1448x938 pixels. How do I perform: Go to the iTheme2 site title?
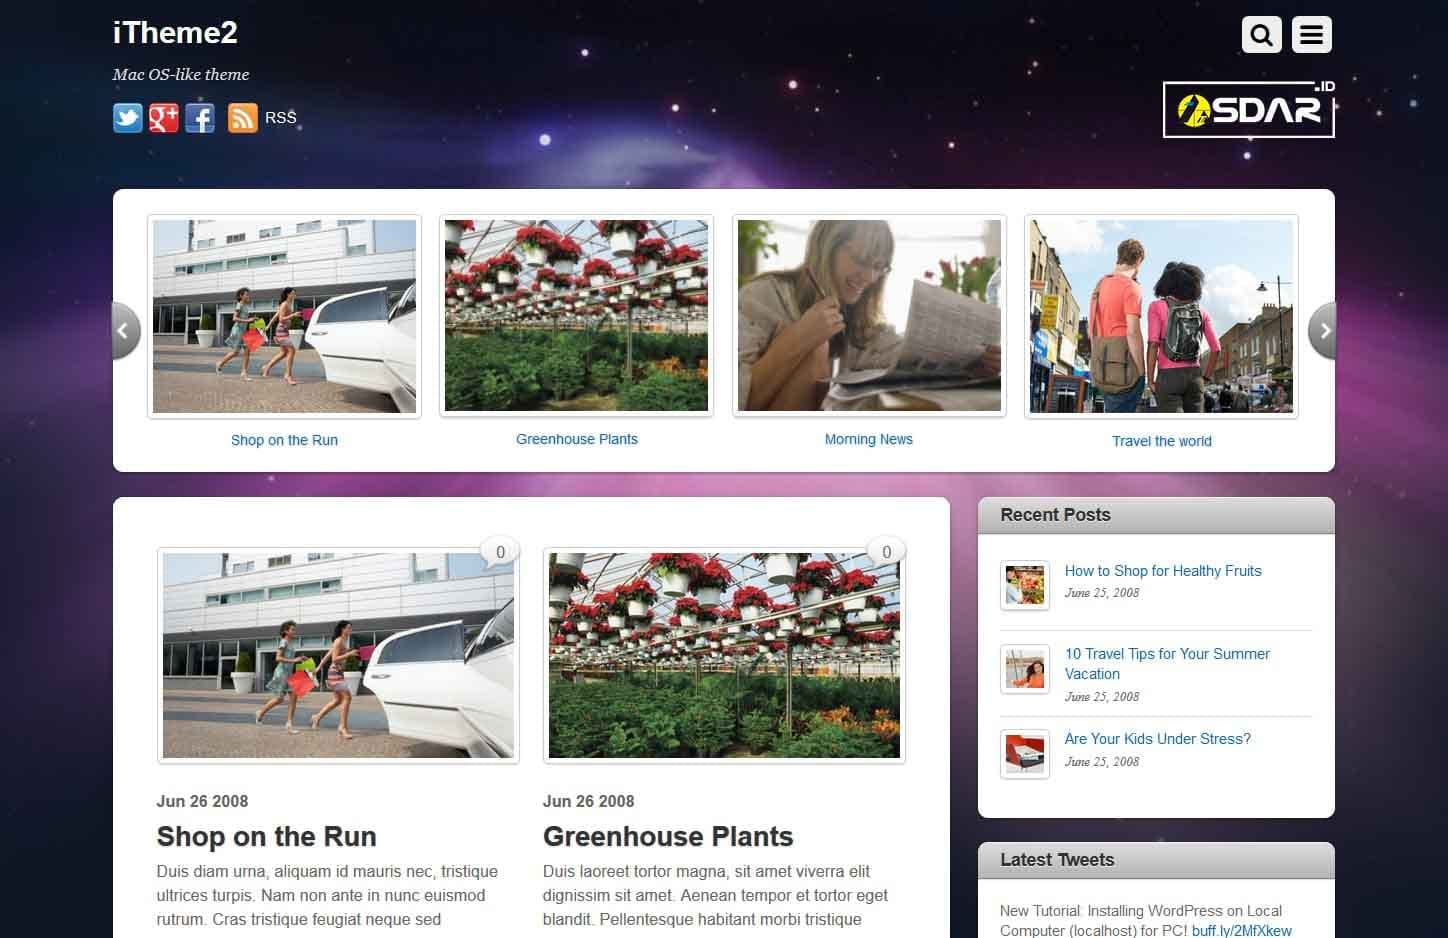[x=175, y=33]
